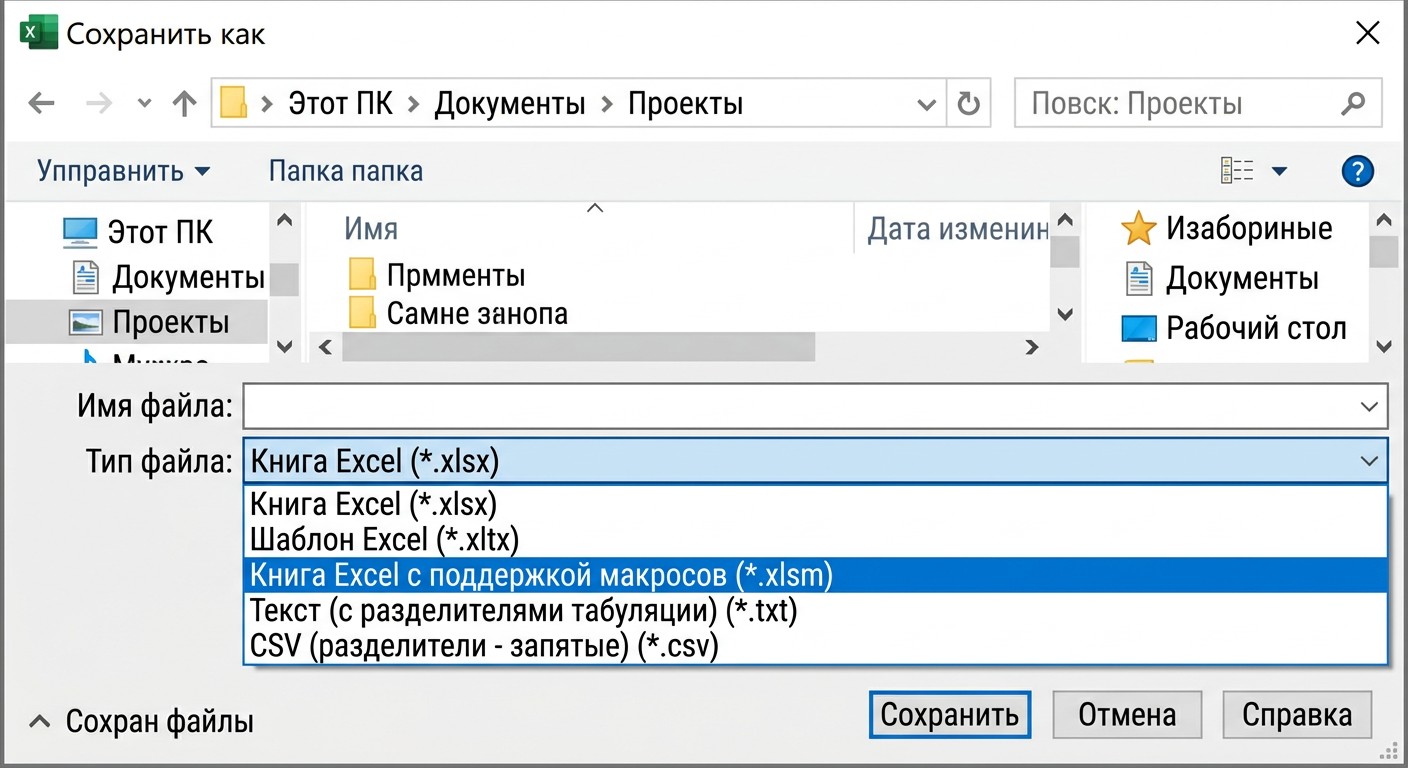Click the Сохранить button

(950, 714)
